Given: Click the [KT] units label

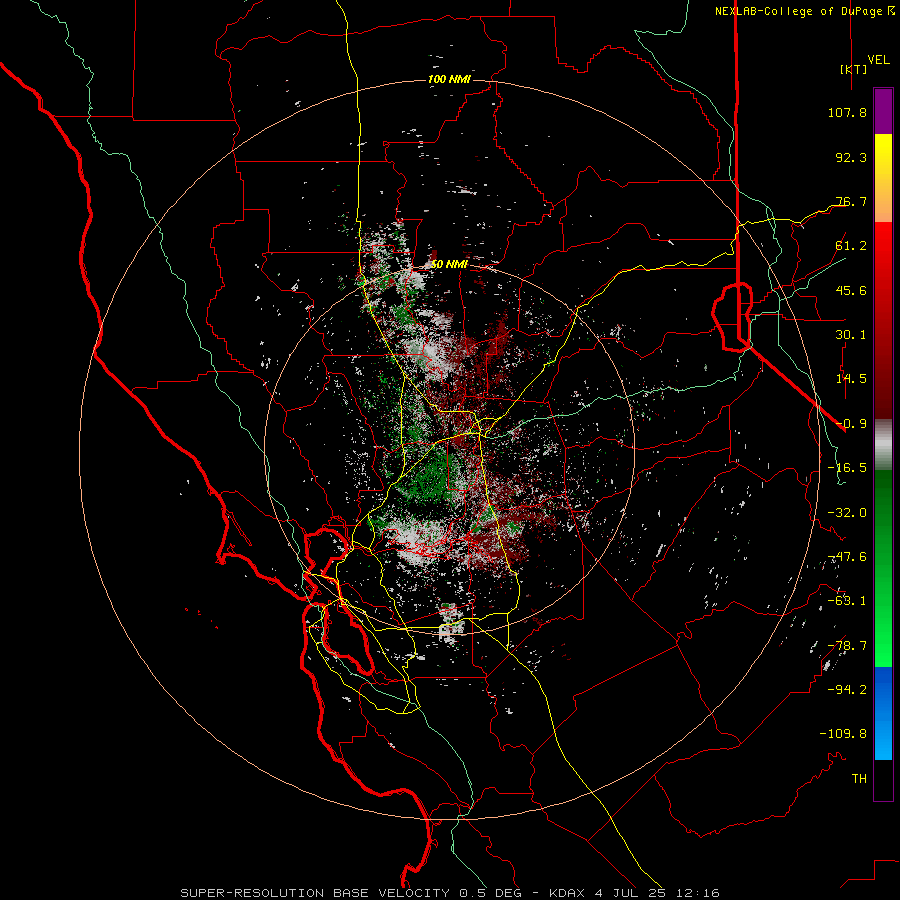Looking at the screenshot, I should (x=854, y=69).
